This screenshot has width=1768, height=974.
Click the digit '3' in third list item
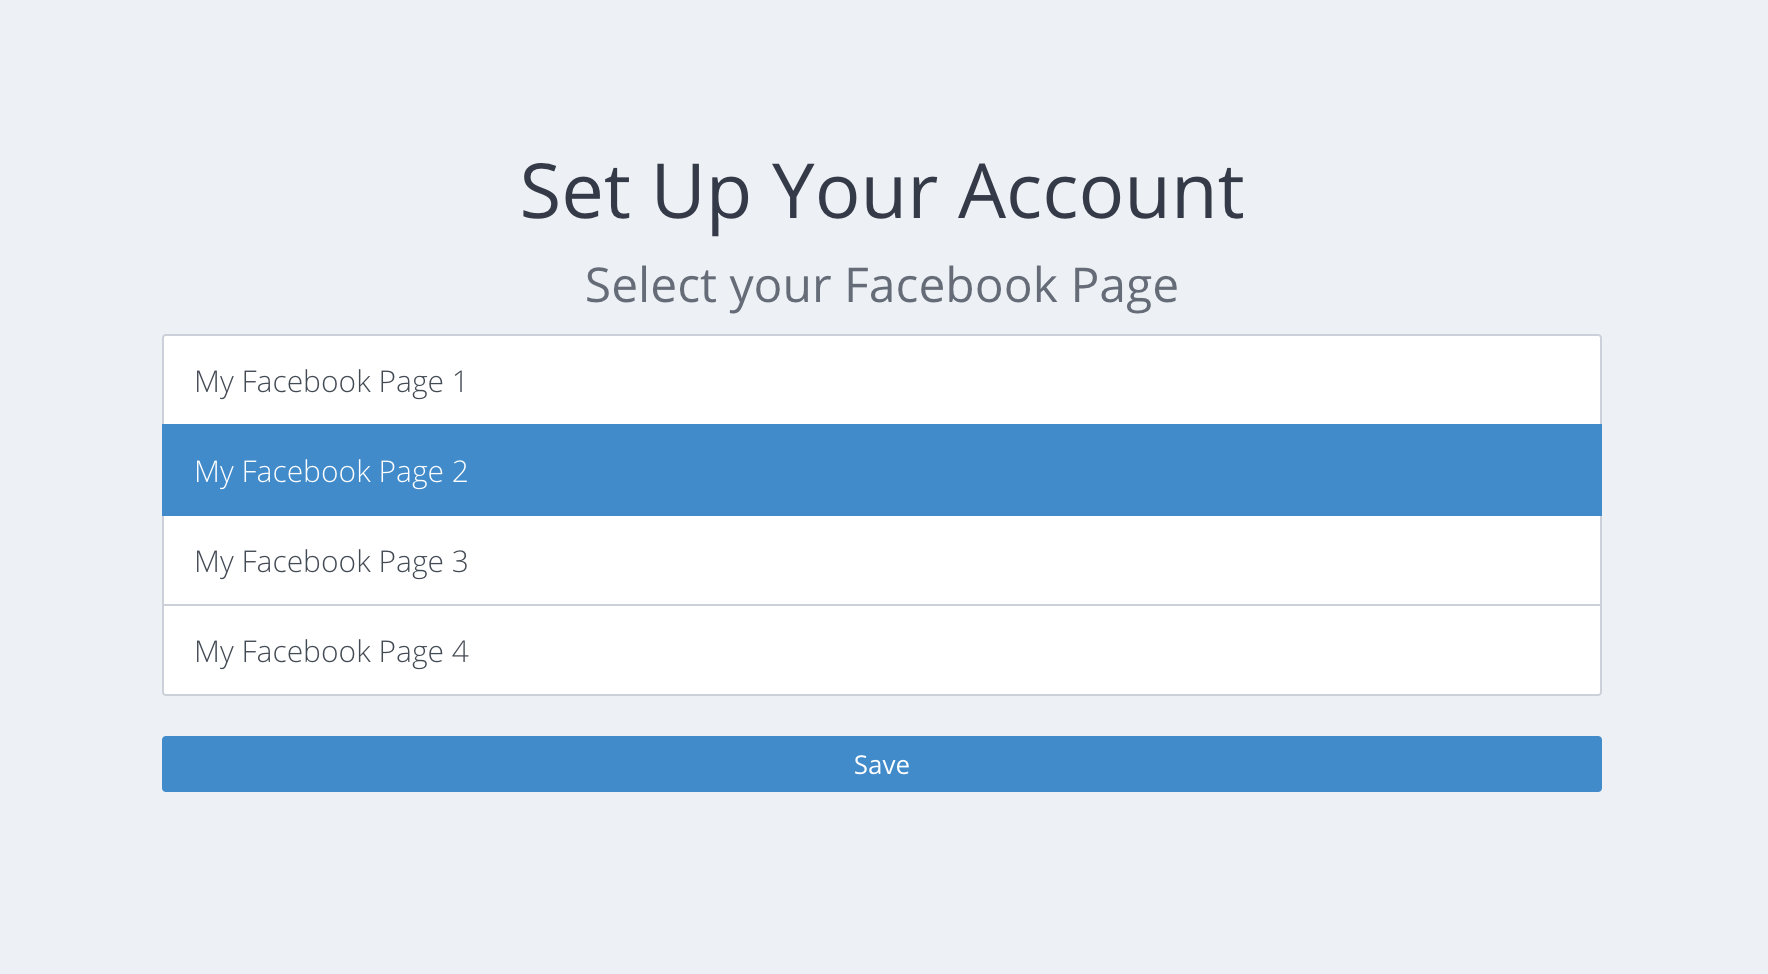(x=460, y=561)
